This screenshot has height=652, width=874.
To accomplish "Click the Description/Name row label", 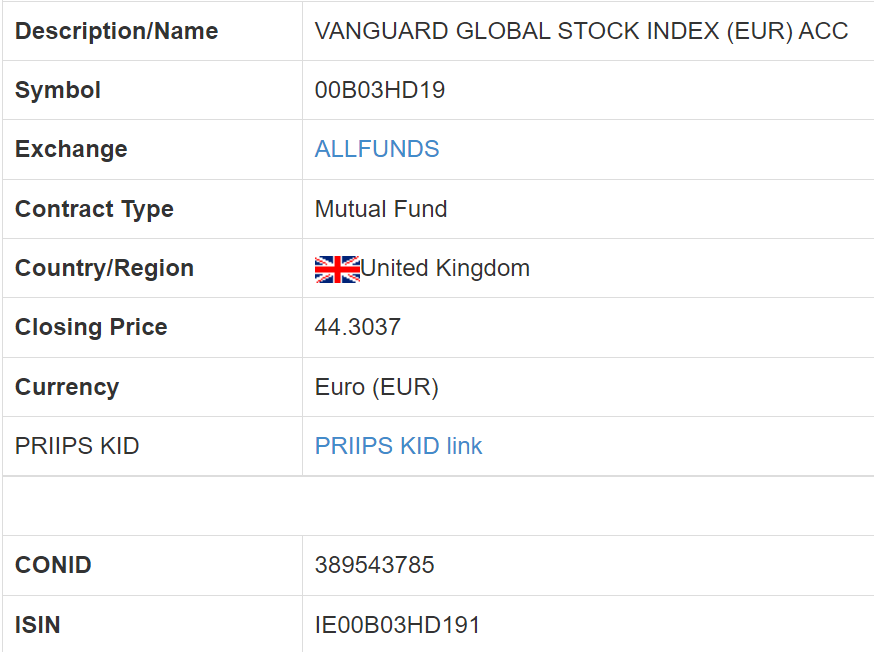I will [x=116, y=31].
